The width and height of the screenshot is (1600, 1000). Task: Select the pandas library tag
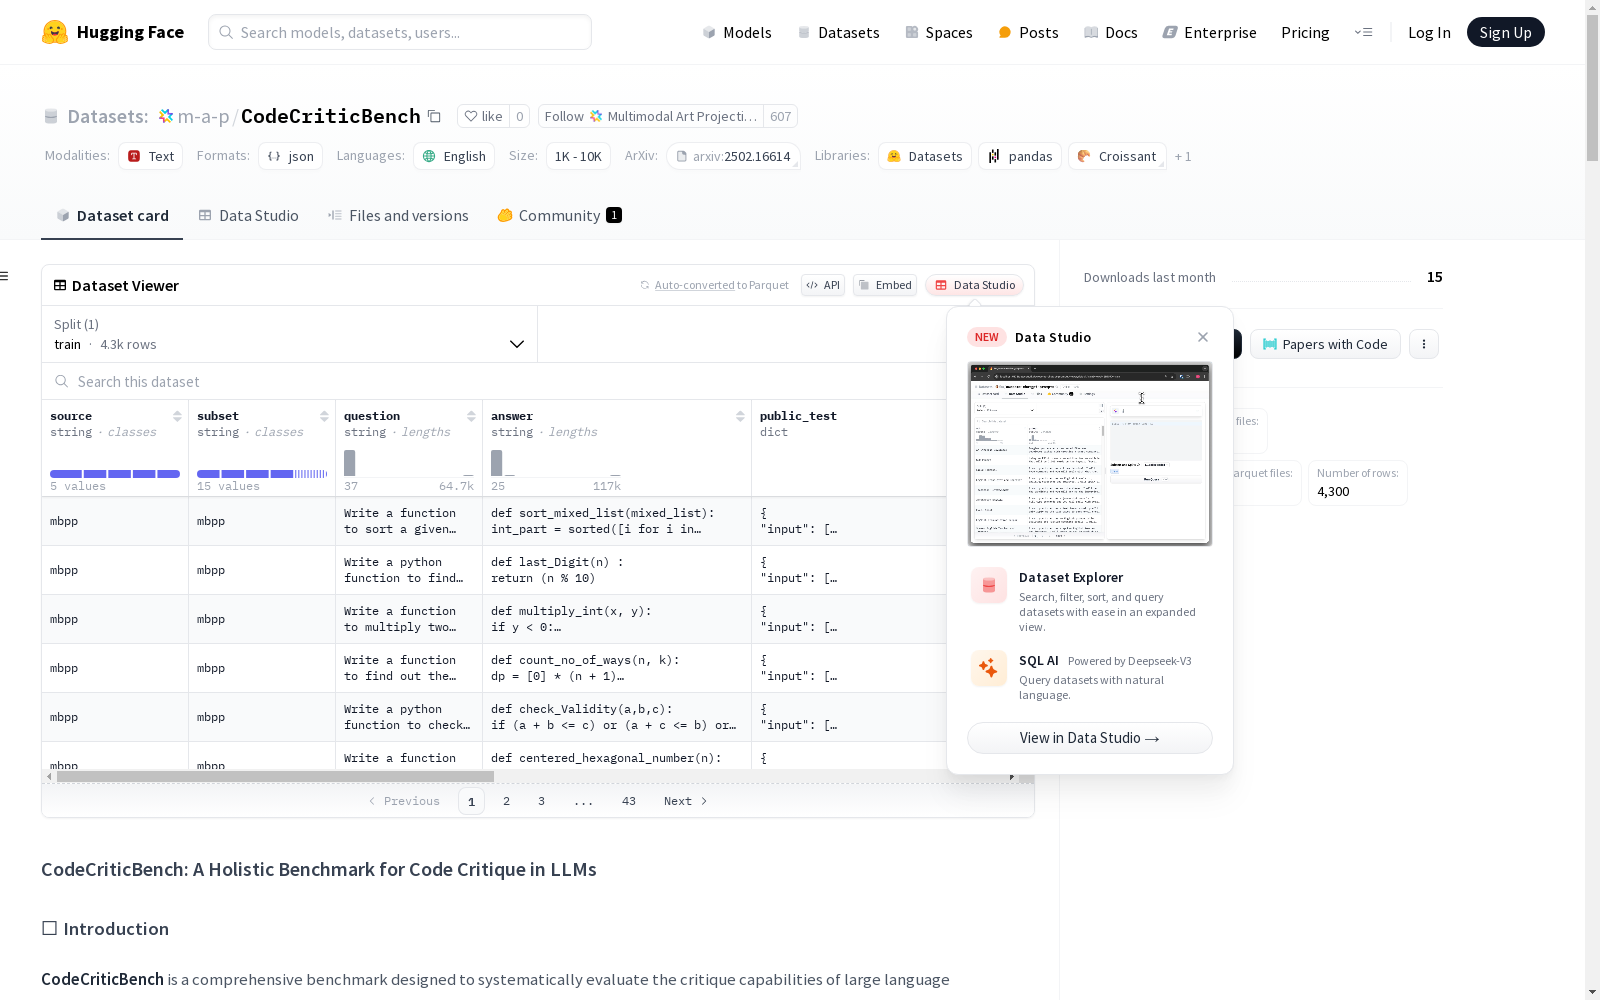1020,156
